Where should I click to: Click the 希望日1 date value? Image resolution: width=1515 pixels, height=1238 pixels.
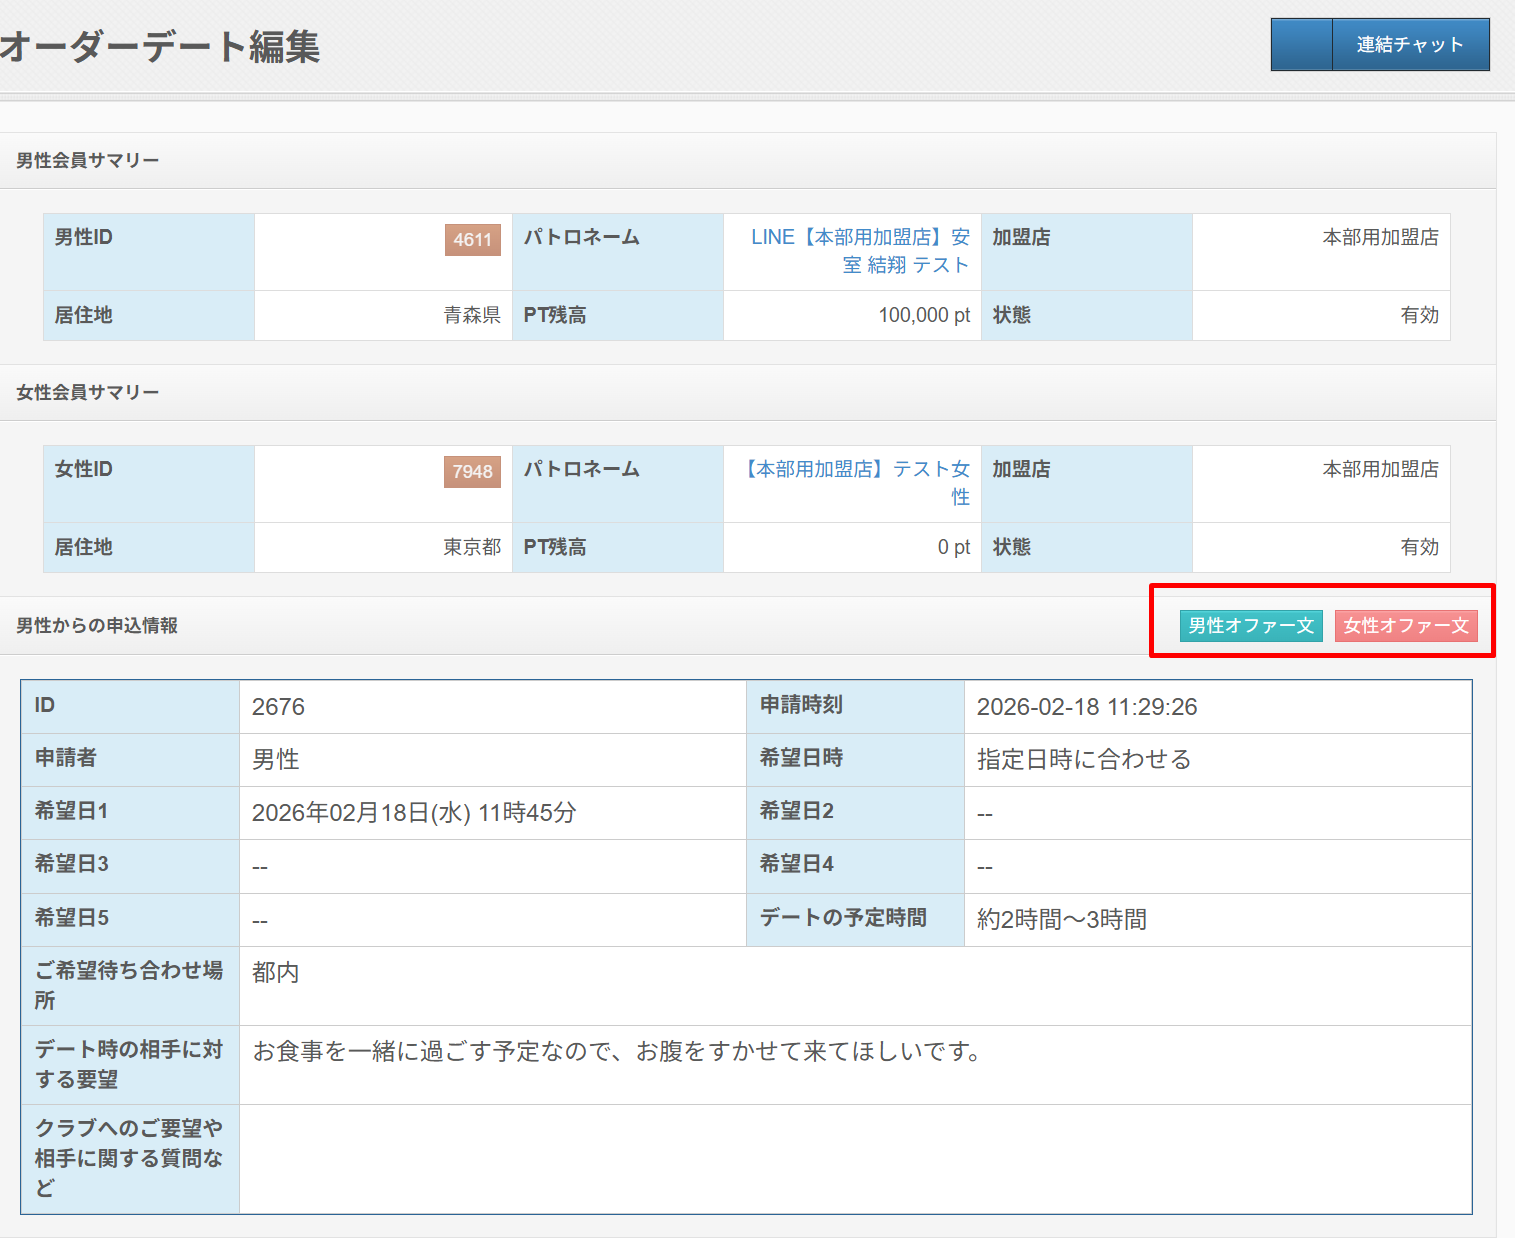pyautogui.click(x=413, y=813)
